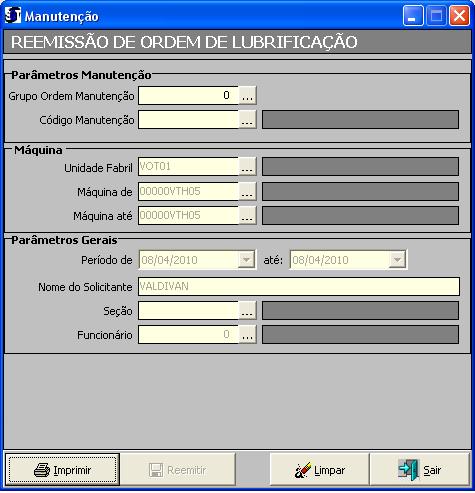This screenshot has width=475, height=493.
Task: Open lookup button for Funcionário
Action: coord(247,335)
